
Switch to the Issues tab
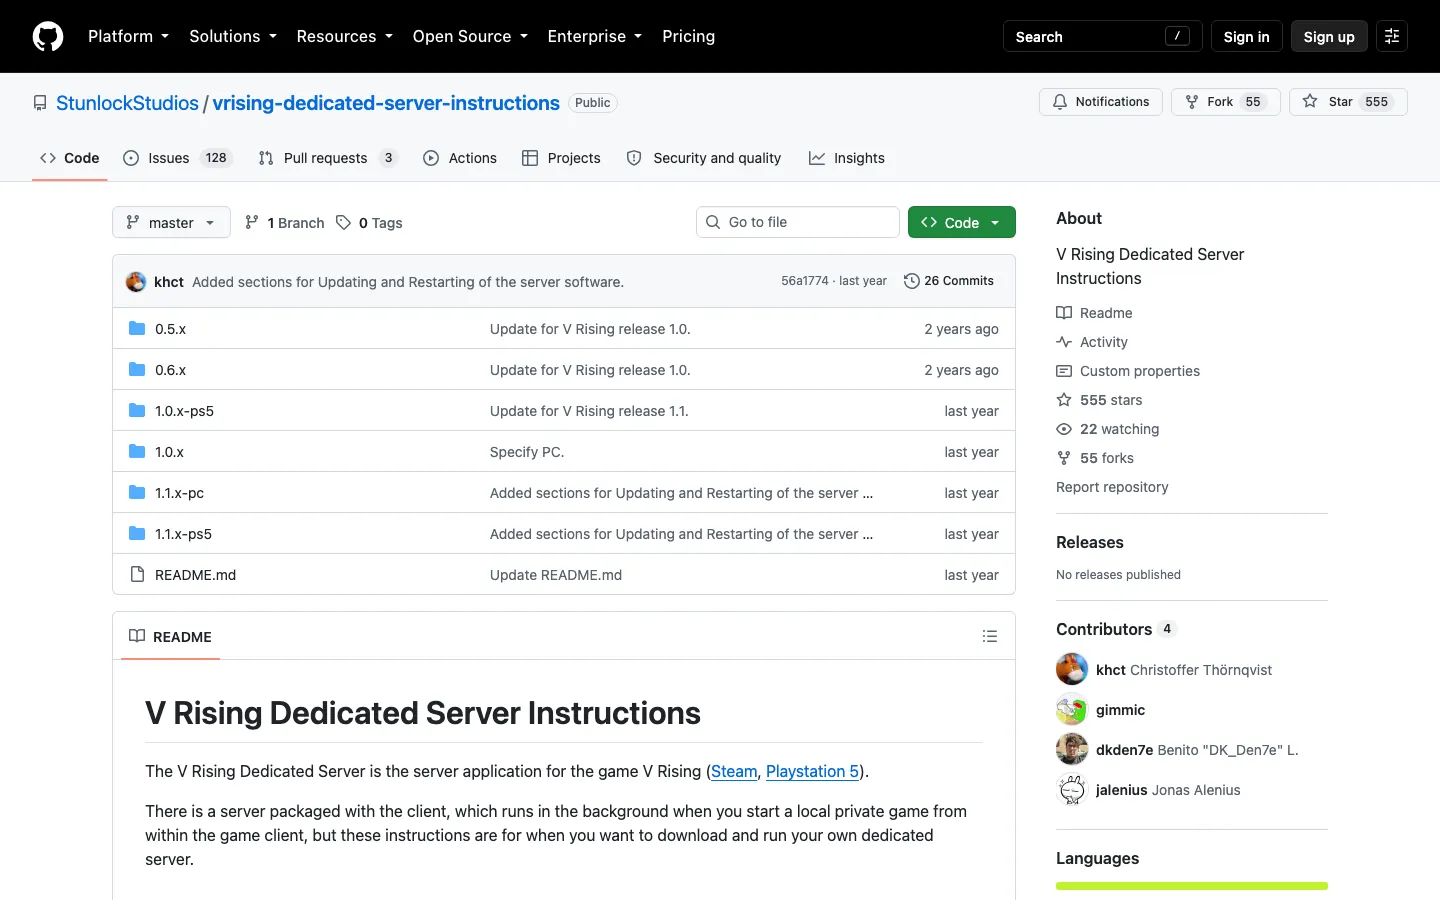[x=177, y=158]
